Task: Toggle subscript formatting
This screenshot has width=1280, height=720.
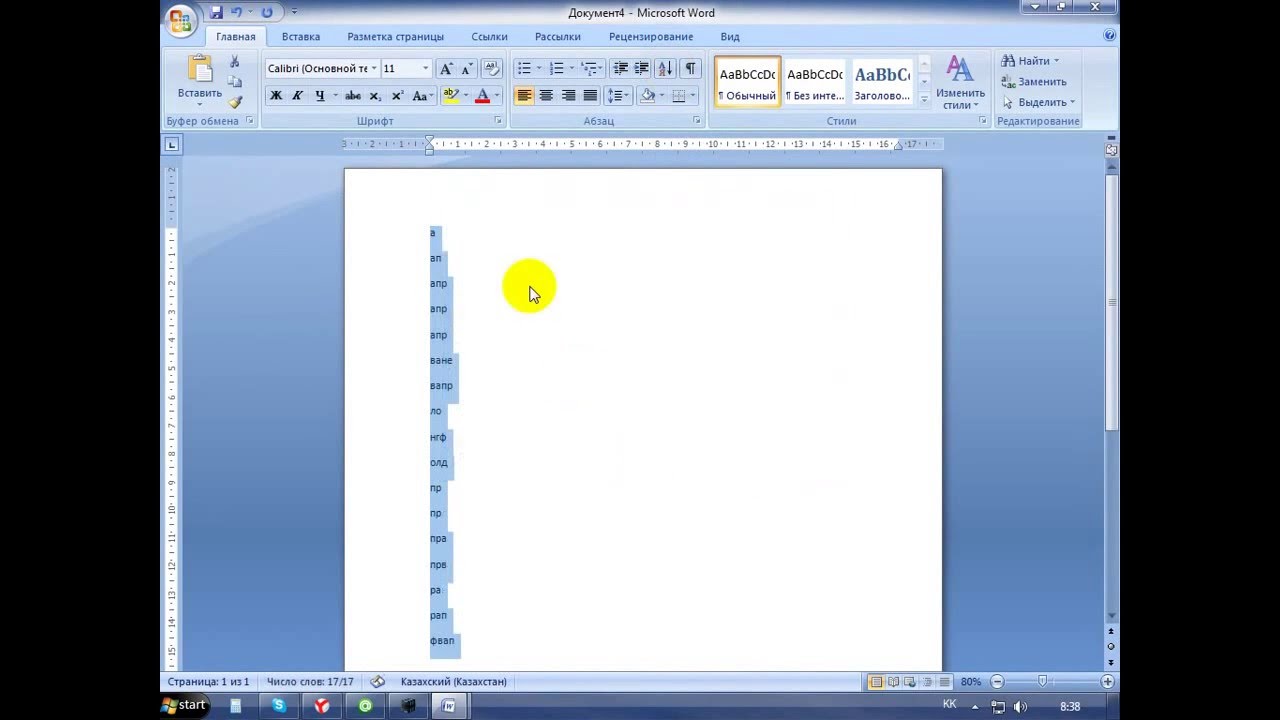Action: (x=375, y=96)
